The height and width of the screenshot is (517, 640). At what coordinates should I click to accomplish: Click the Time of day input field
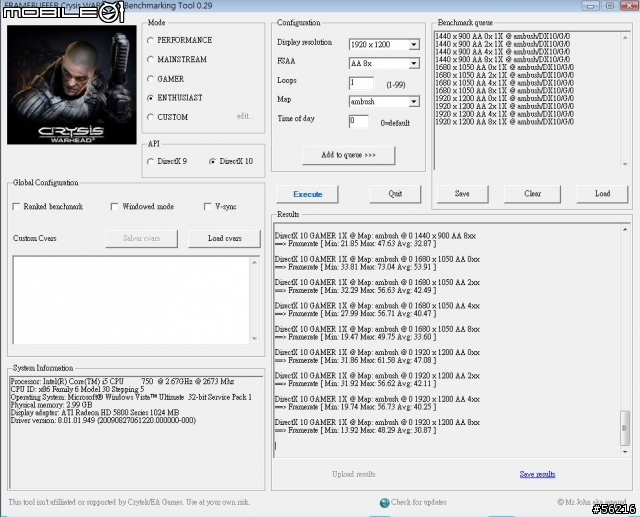tap(359, 121)
